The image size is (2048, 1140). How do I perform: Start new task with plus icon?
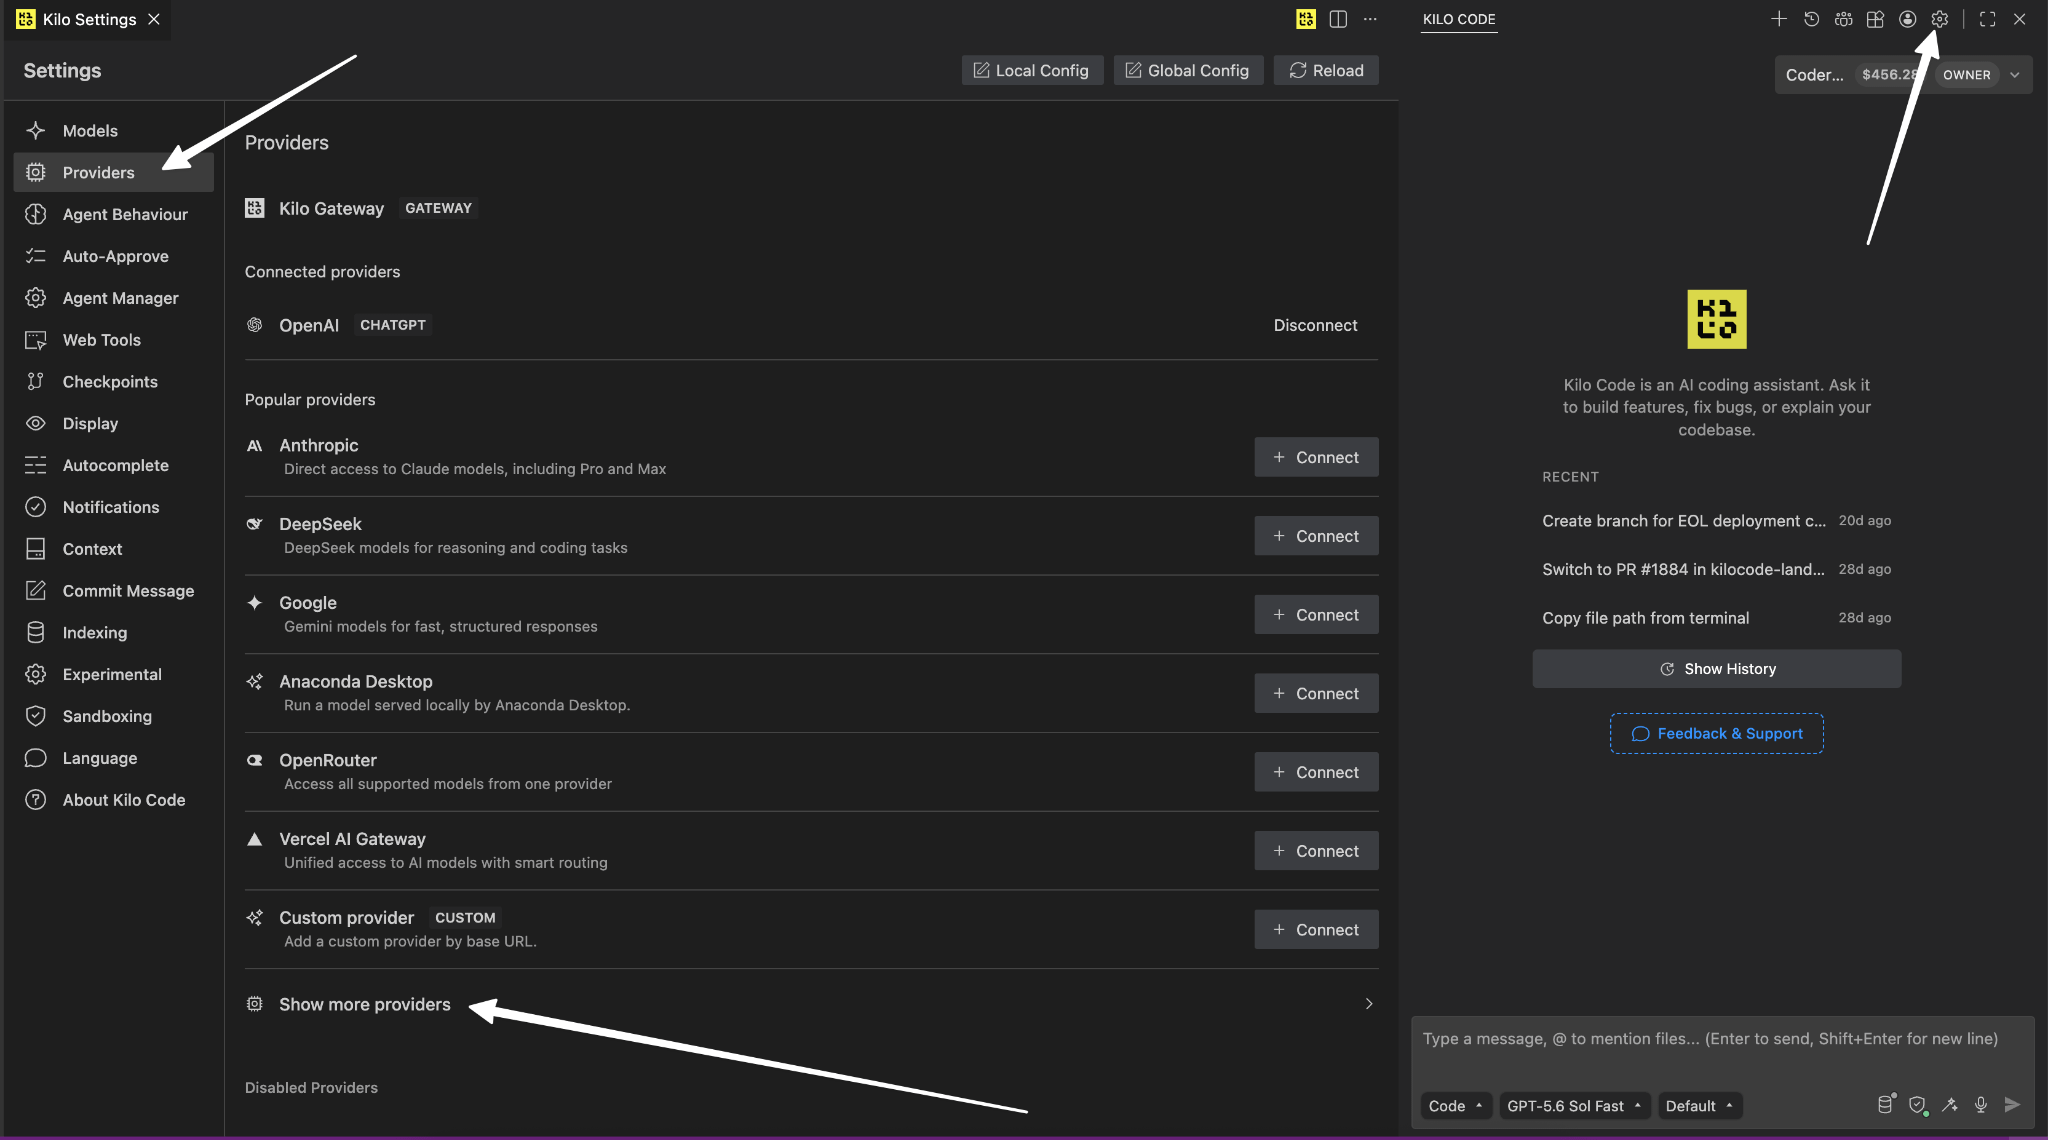1778,19
